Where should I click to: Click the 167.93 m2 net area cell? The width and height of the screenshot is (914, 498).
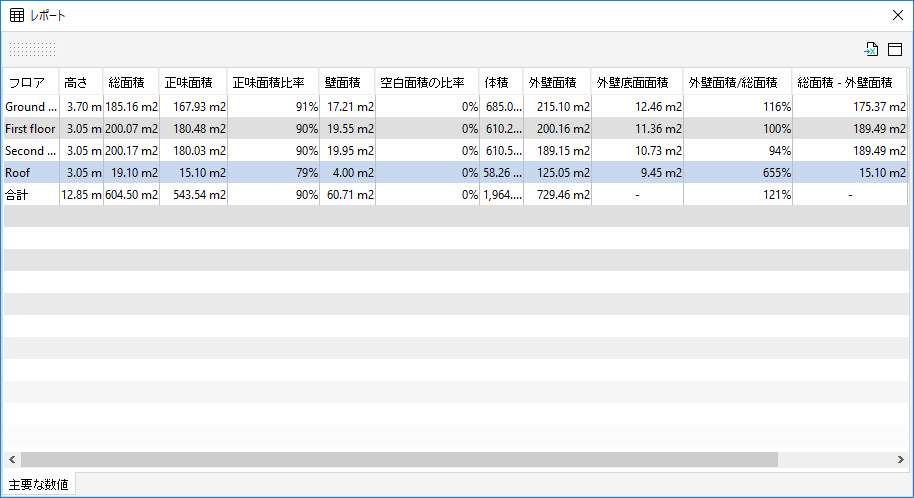pos(193,107)
